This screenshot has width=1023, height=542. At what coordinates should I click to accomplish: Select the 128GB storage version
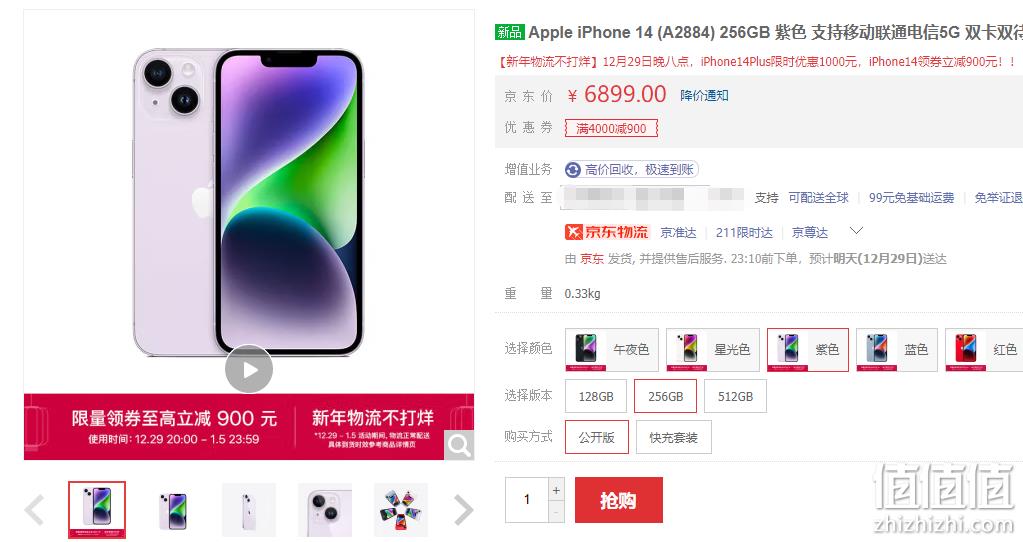pos(596,396)
